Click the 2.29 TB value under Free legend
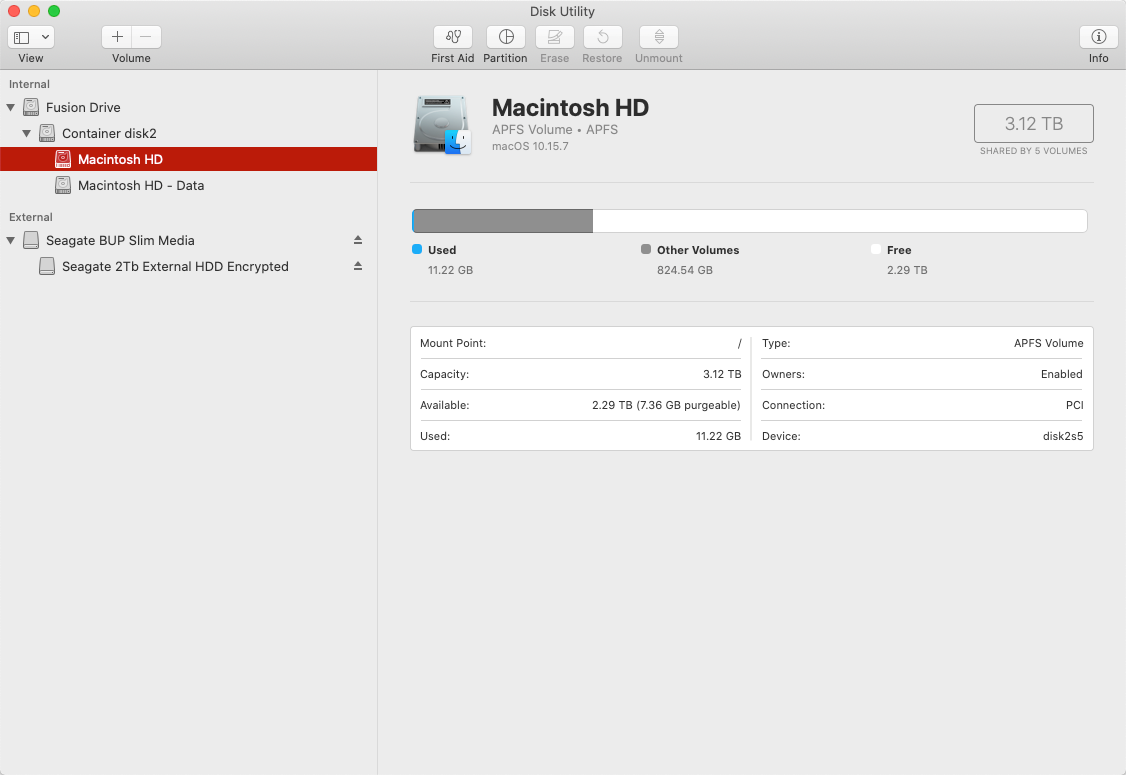 click(x=907, y=270)
